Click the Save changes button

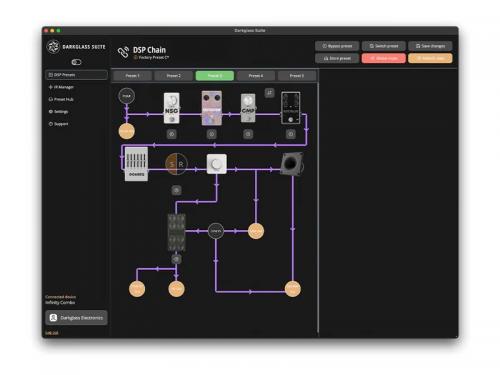(x=430, y=46)
